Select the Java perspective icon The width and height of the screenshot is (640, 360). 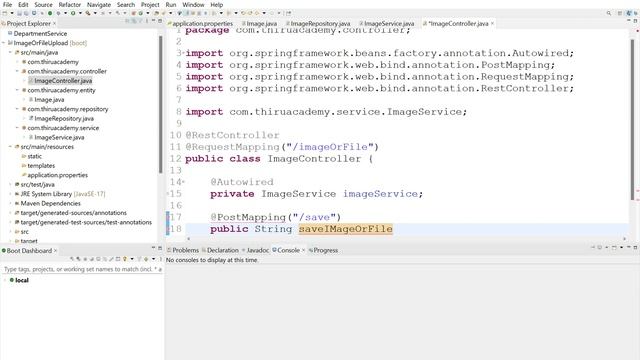pos(629,13)
